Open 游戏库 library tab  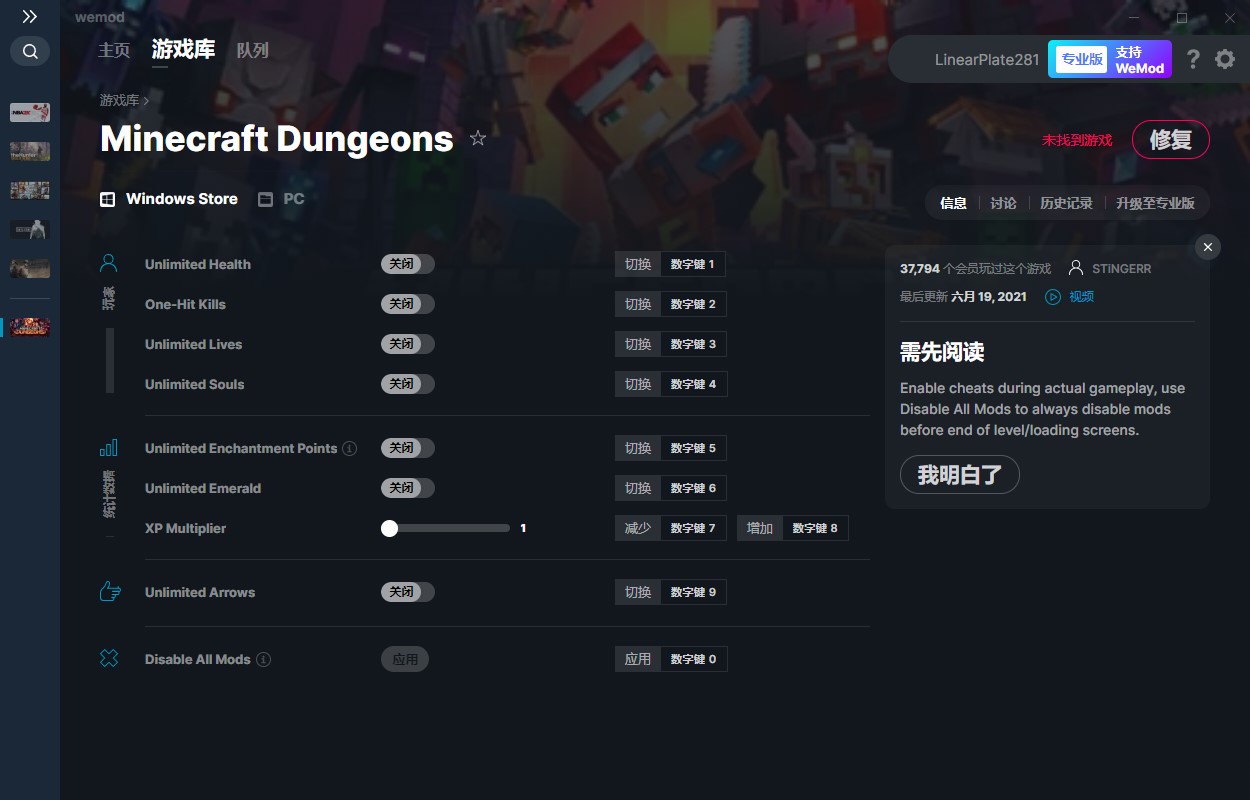[x=183, y=49]
